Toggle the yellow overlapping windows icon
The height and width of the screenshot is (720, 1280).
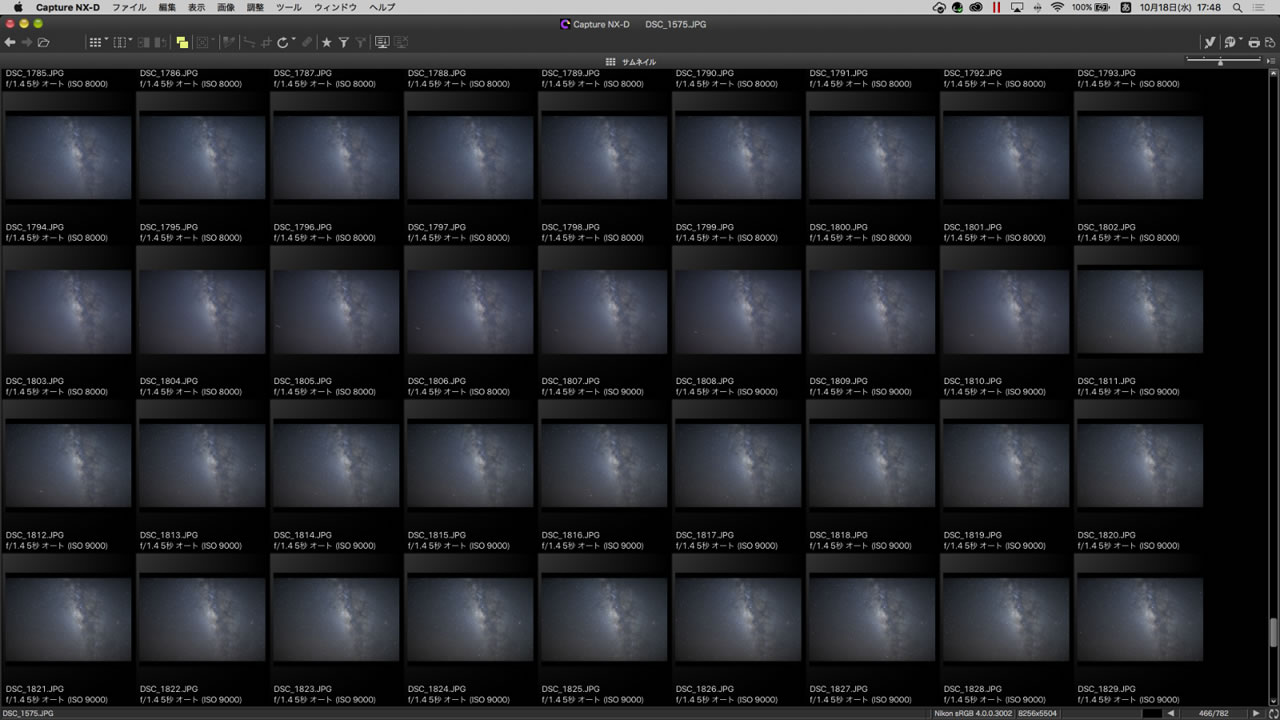pos(182,42)
